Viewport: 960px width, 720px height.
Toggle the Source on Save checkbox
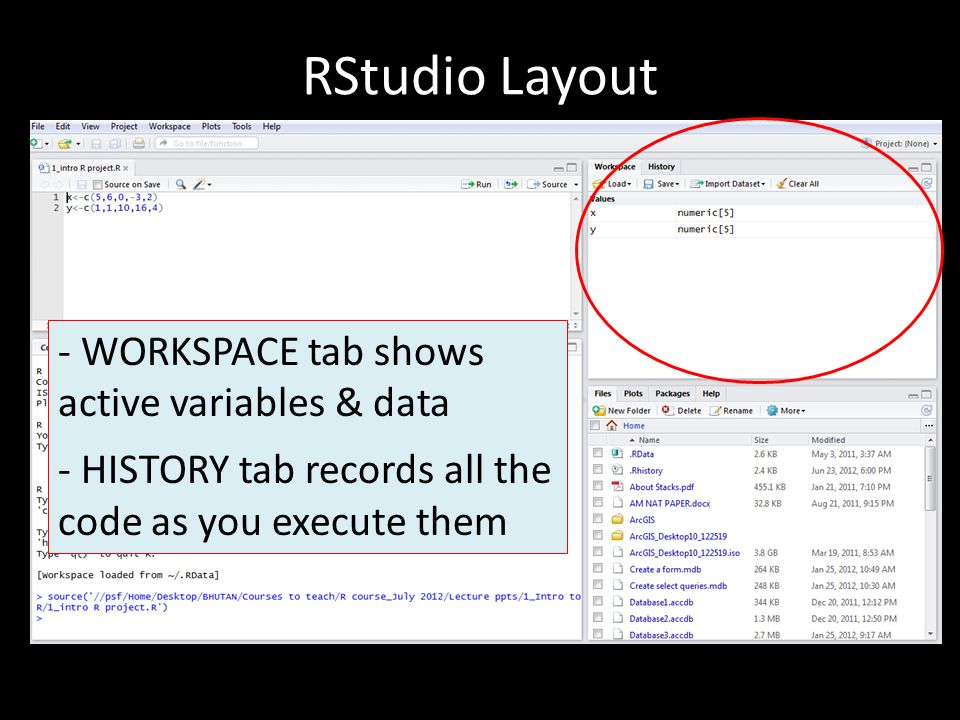[97, 184]
